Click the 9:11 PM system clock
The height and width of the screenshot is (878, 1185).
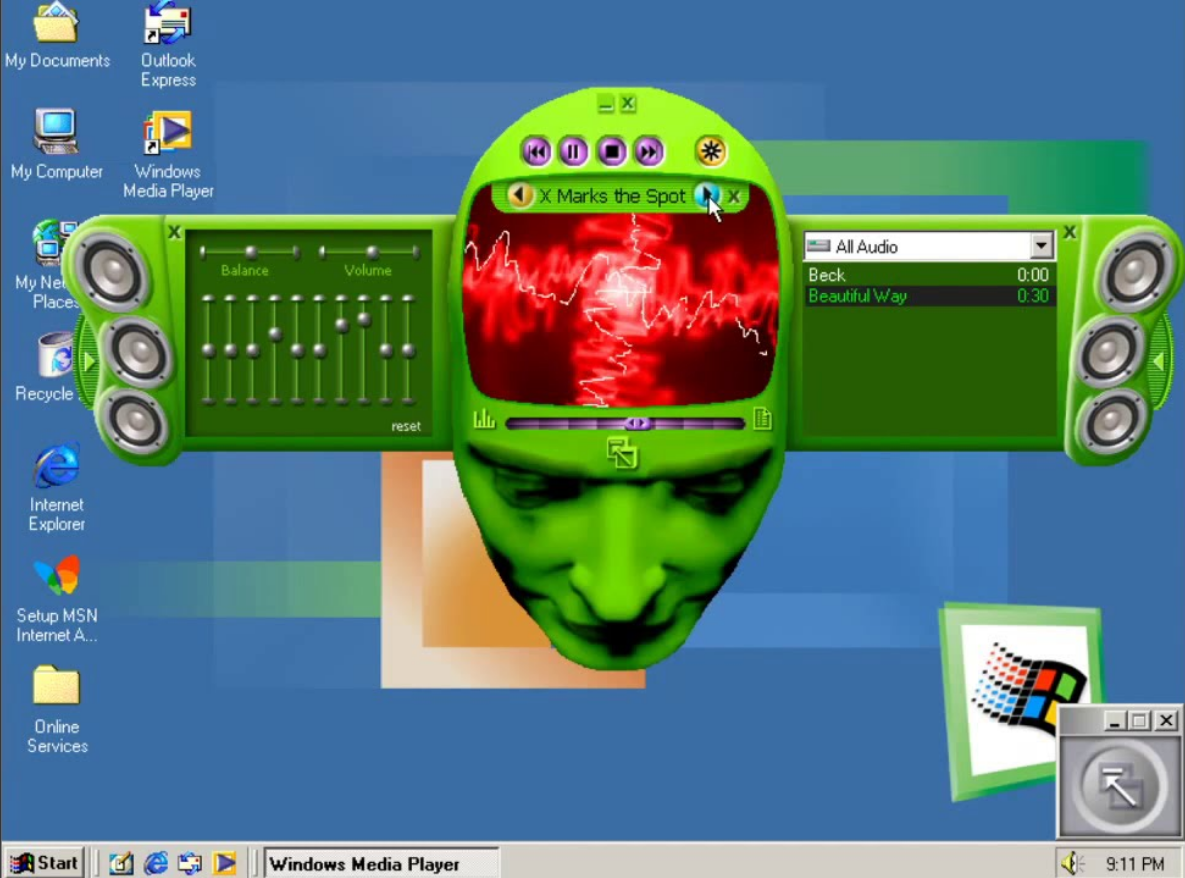pos(1134,863)
